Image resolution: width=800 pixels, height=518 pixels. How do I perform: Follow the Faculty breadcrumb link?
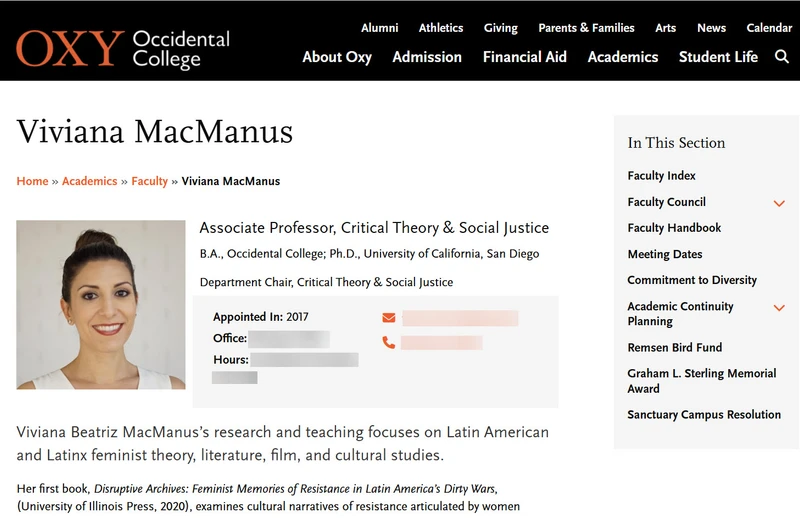click(149, 181)
